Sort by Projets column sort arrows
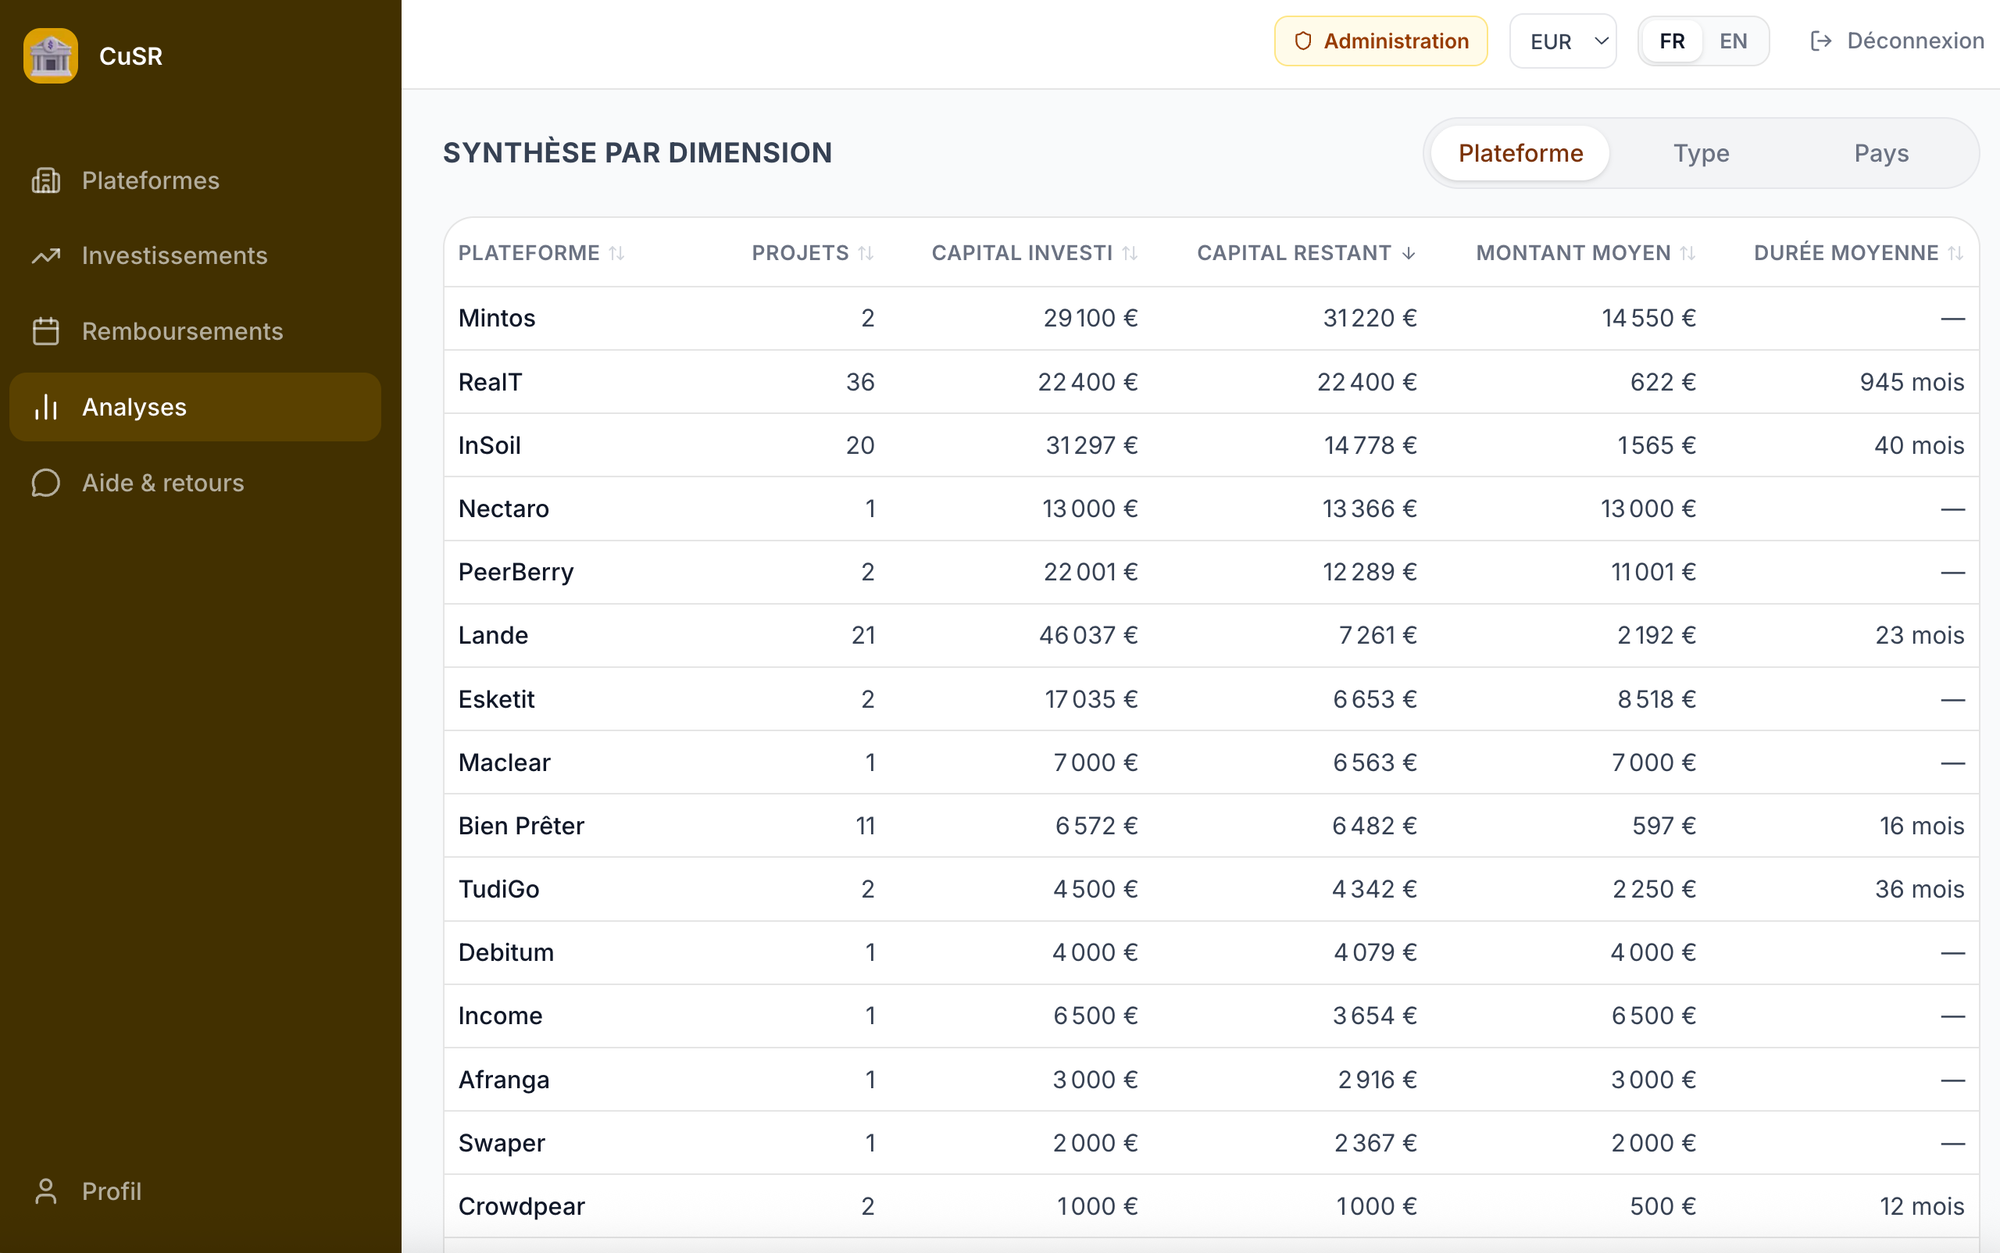This screenshot has height=1253, width=2000. click(x=866, y=254)
